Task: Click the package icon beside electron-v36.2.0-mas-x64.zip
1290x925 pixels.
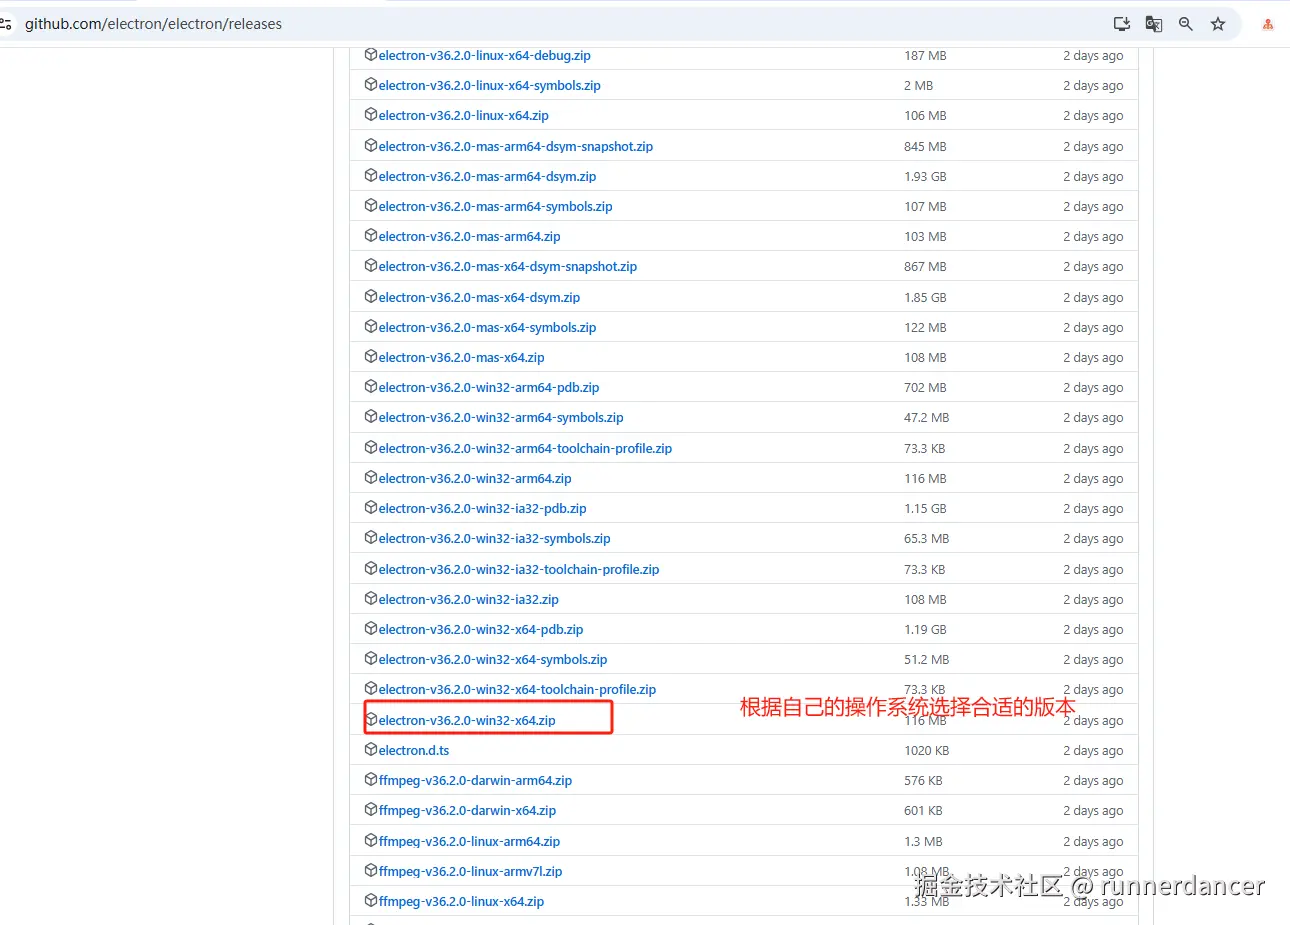Action: click(371, 357)
